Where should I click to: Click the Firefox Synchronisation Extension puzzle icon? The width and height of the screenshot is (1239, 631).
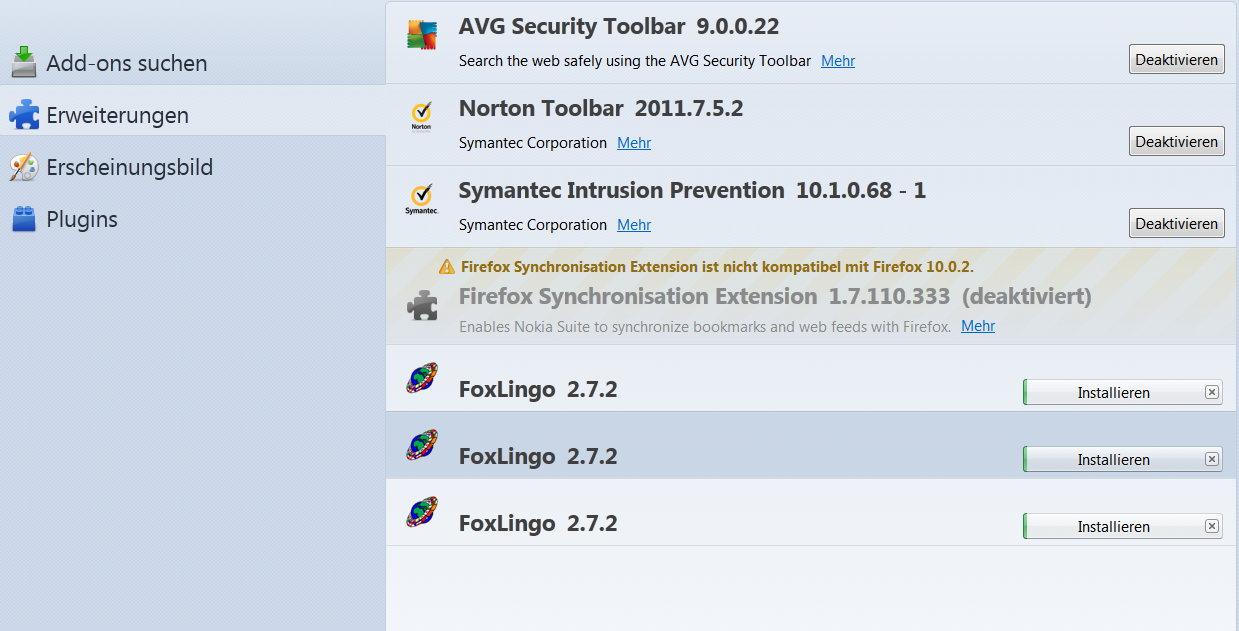click(422, 305)
